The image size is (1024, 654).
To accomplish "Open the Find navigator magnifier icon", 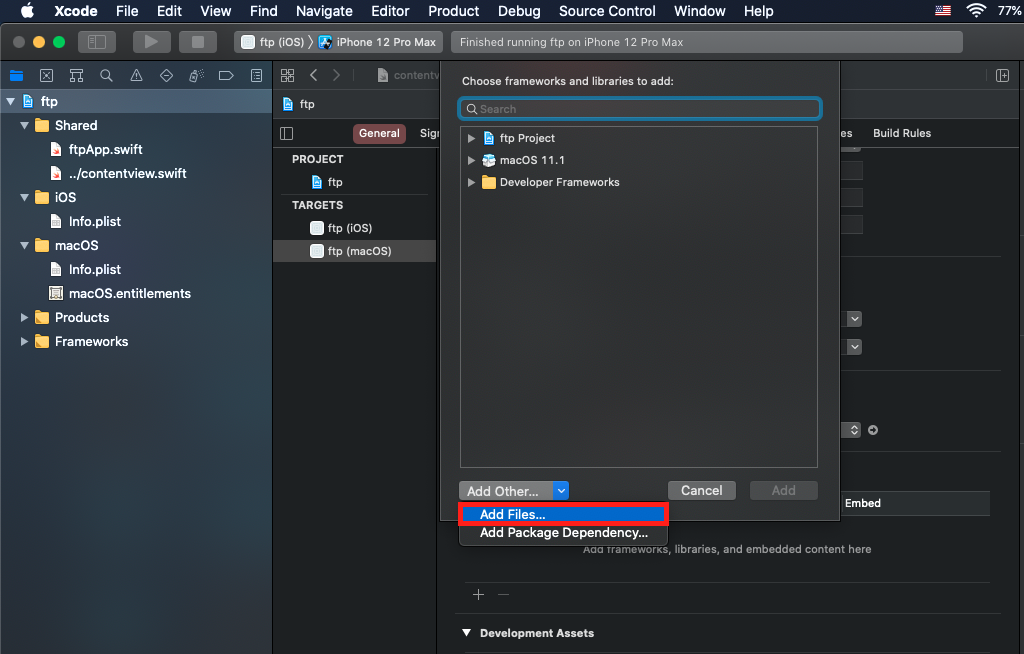I will (106, 76).
